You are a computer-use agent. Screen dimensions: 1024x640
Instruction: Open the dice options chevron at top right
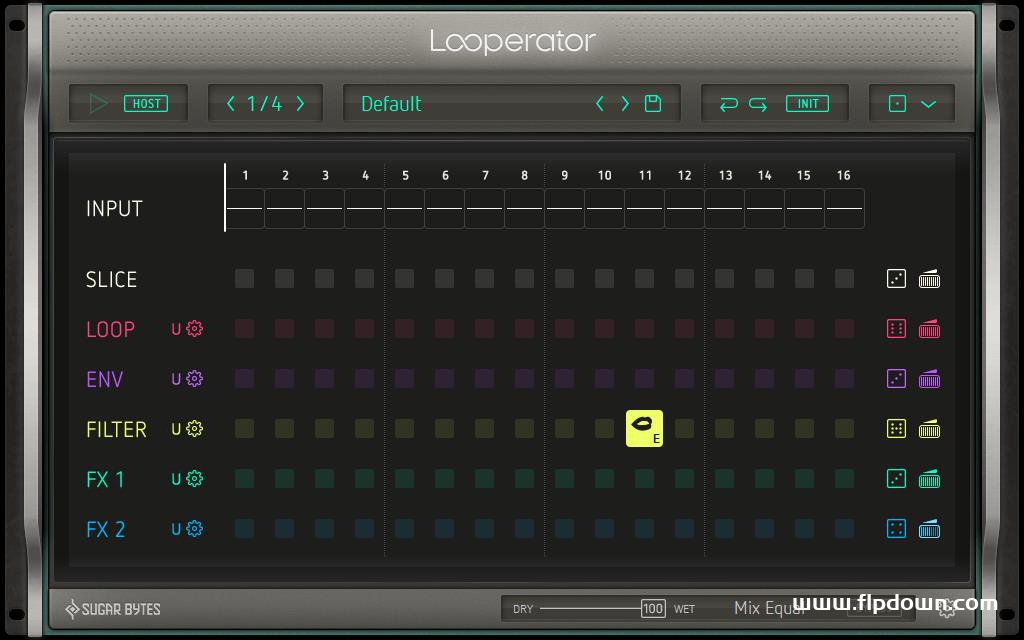tap(929, 103)
